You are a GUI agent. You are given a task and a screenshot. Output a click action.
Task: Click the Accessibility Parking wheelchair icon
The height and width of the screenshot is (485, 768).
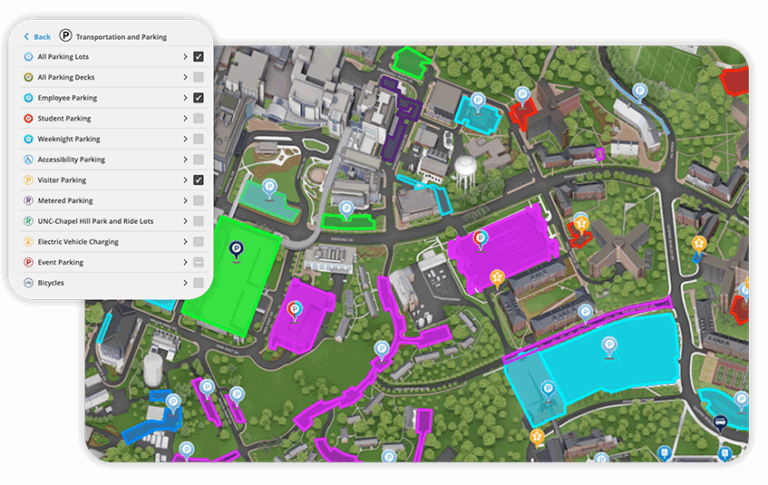pyautogui.click(x=28, y=159)
